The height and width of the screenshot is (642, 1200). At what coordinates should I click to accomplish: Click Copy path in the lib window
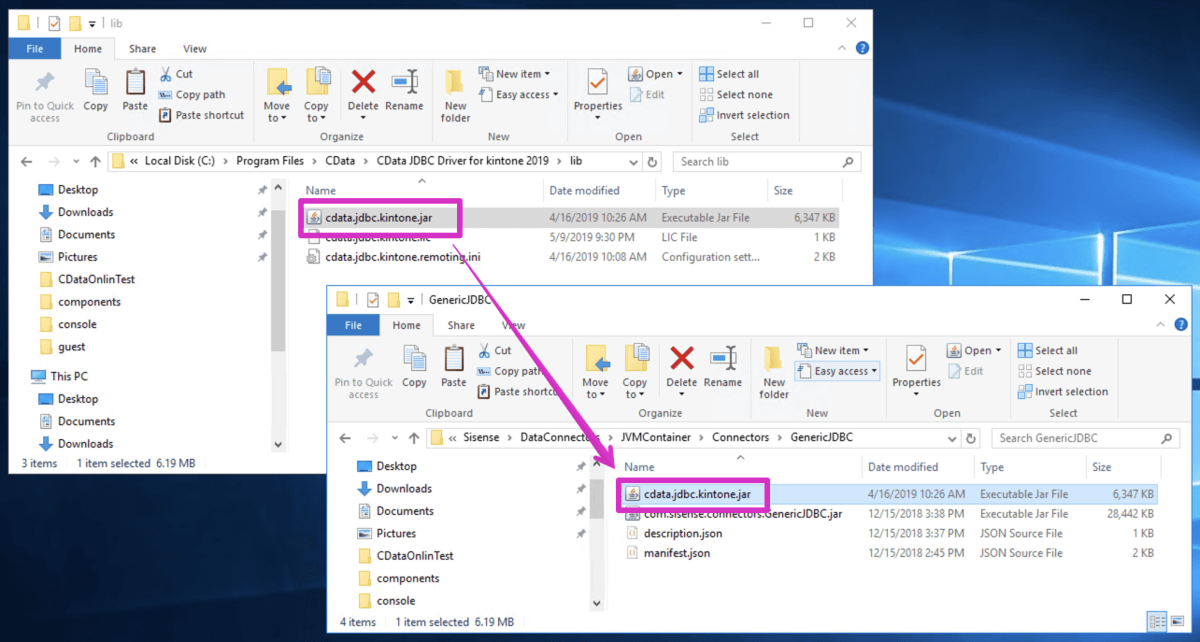coord(192,95)
